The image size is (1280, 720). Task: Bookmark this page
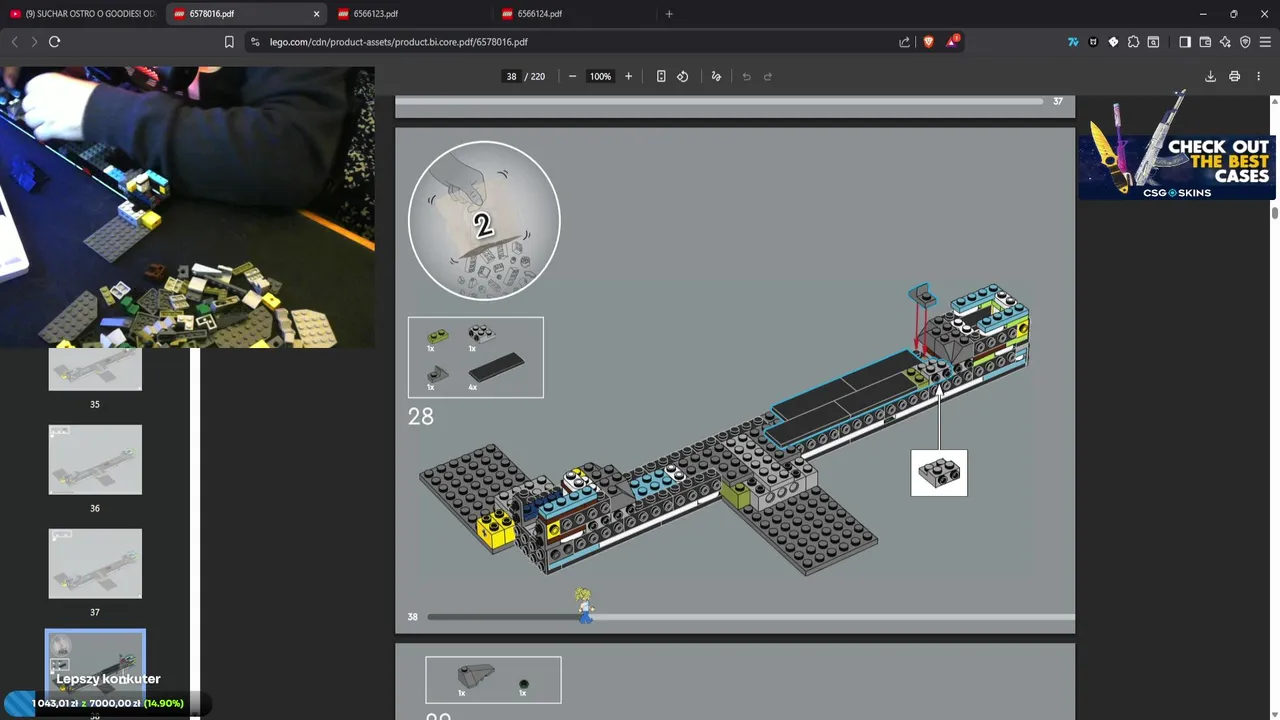229,42
